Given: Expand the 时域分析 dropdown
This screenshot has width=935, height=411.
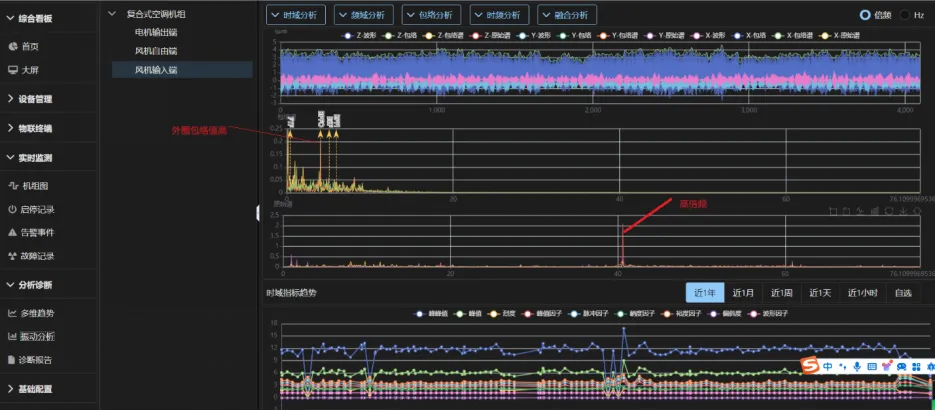Looking at the screenshot, I should pos(296,15).
